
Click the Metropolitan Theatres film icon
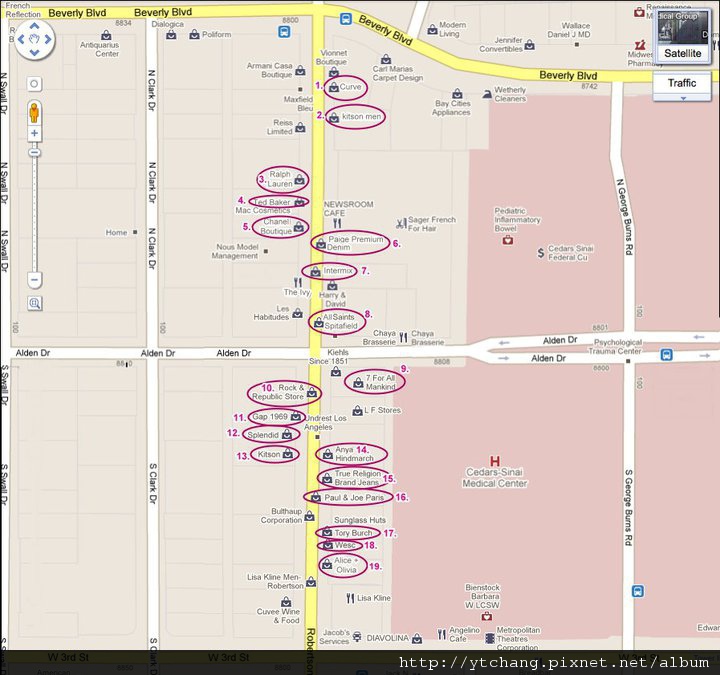click(490, 638)
